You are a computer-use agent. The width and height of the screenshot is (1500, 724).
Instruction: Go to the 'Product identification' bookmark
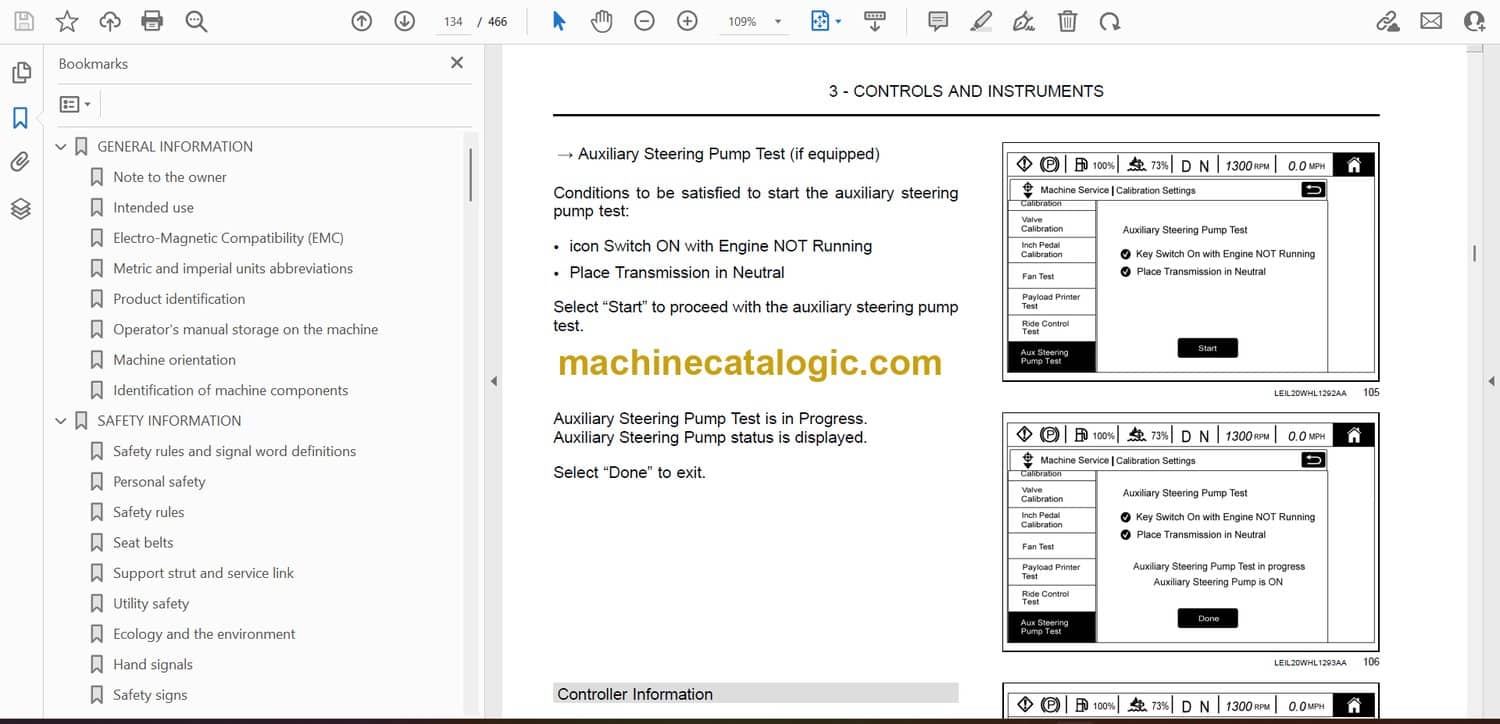179,299
